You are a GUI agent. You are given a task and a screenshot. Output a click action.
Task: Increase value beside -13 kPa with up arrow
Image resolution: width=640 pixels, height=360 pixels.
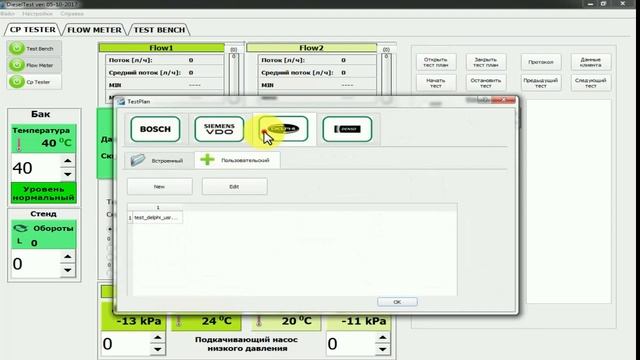(x=158, y=338)
